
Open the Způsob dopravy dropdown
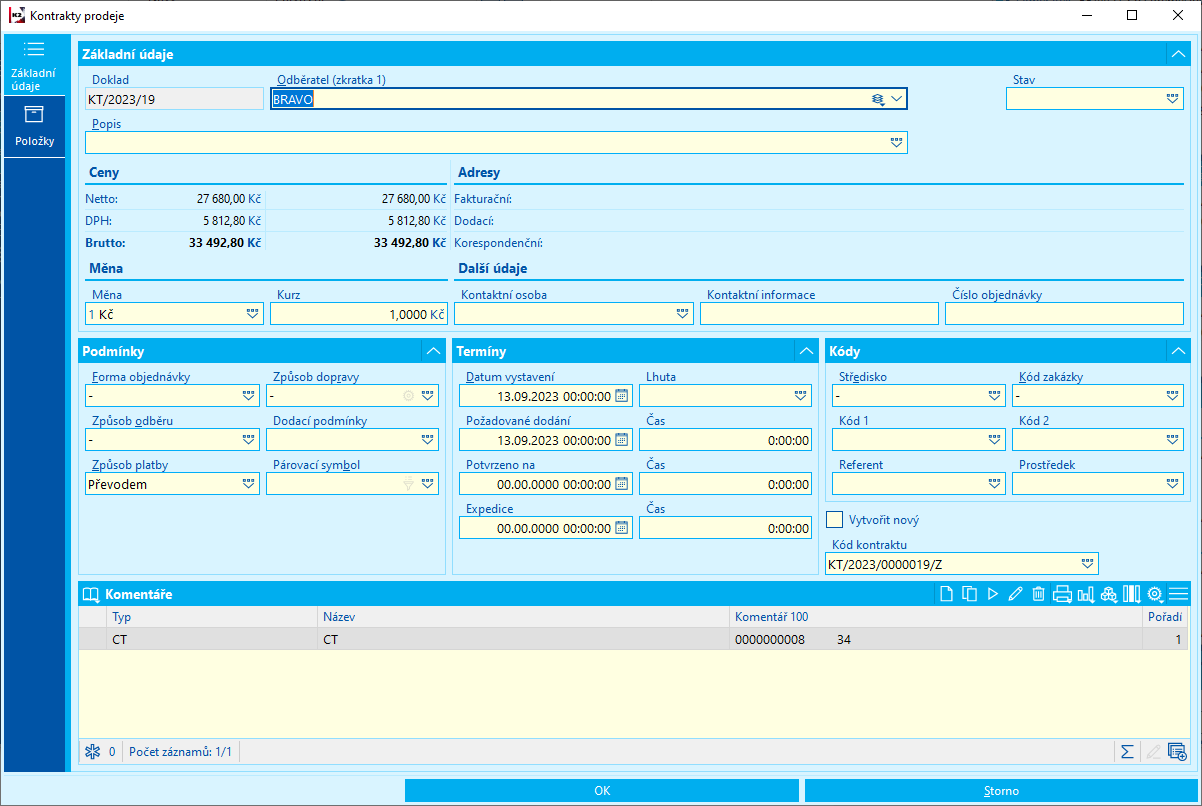428,396
